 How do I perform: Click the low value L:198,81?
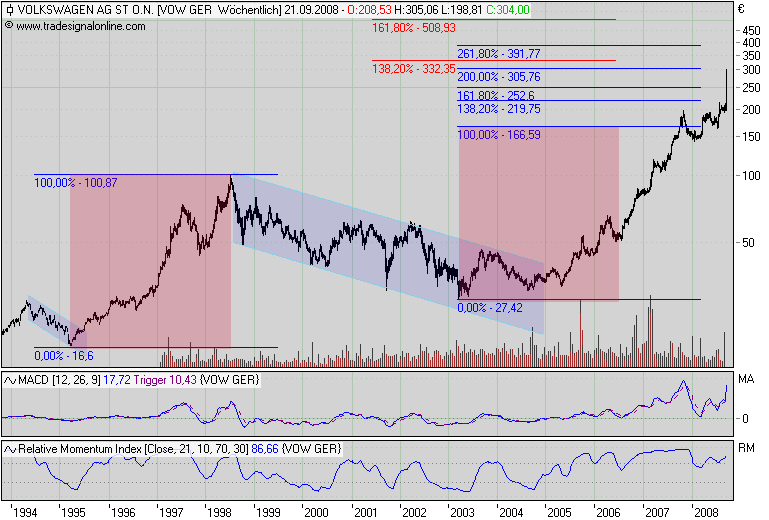coord(461,10)
